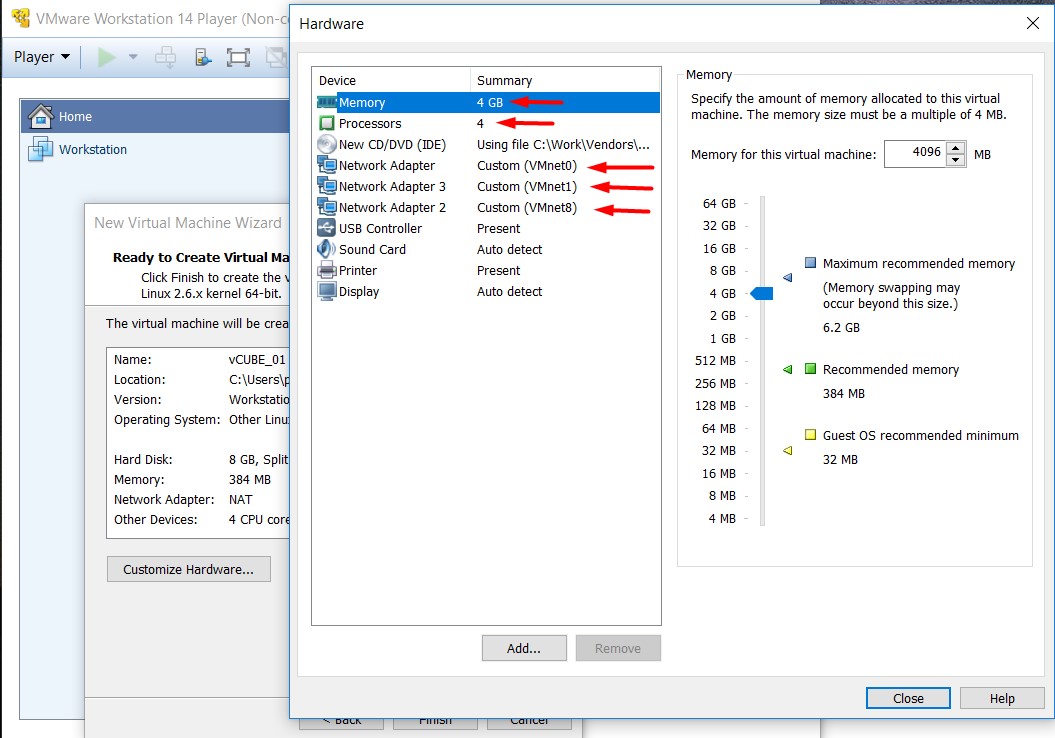Select the Display row
This screenshot has height=738, width=1055.
(x=487, y=291)
